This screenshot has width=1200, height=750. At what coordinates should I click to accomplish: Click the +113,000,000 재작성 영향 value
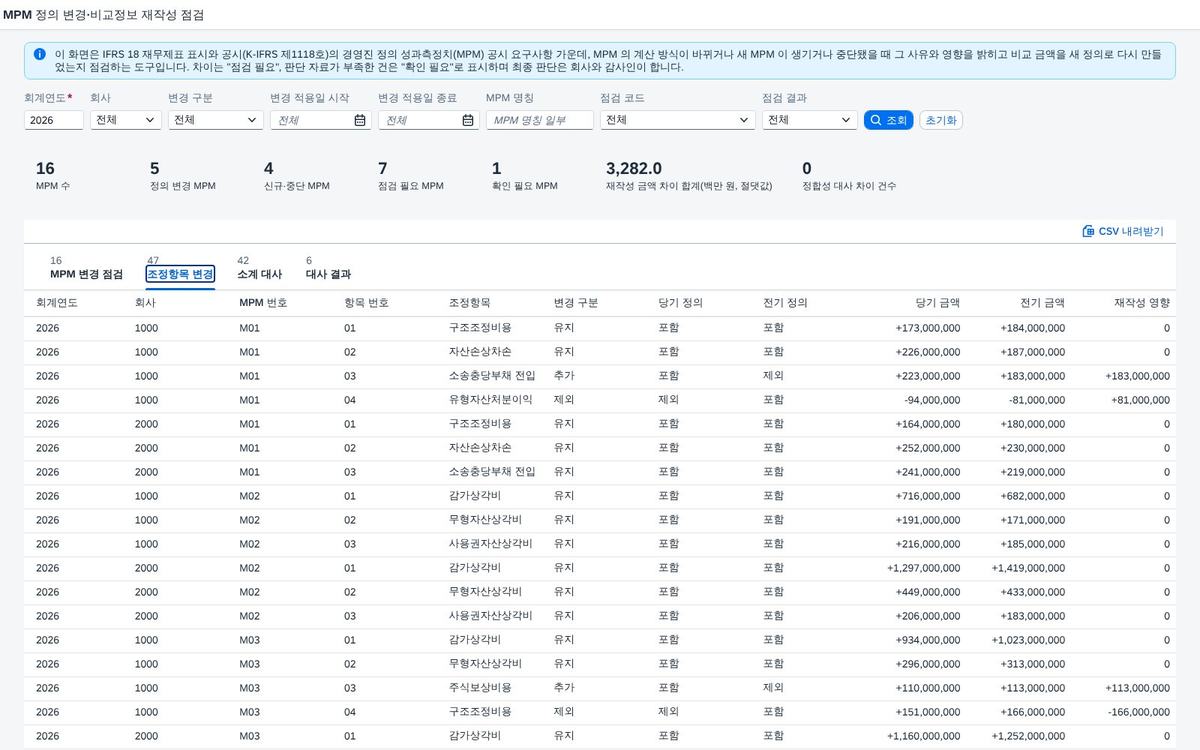tap(1138, 688)
